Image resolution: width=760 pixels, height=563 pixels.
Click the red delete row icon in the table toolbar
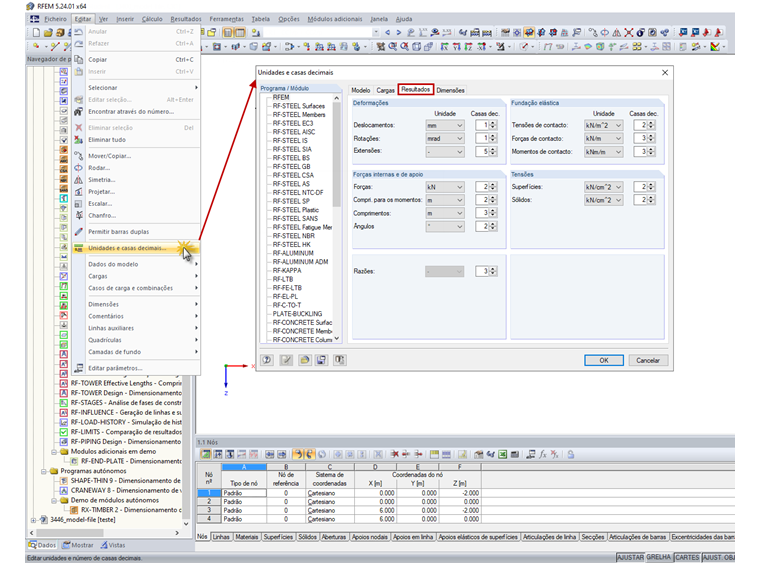click(x=395, y=454)
